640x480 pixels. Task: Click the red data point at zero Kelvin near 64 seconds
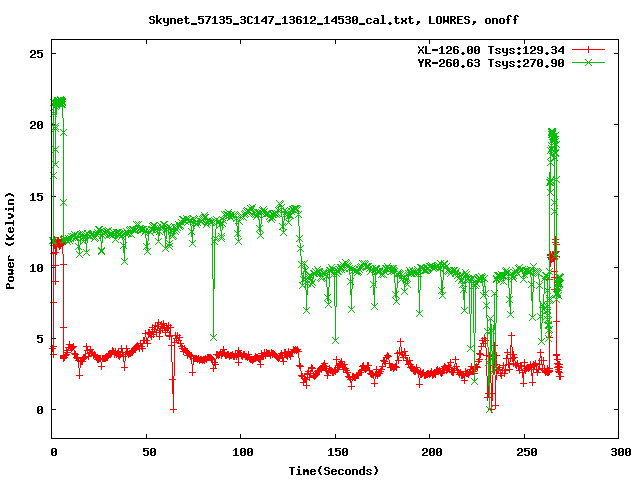coord(173,409)
